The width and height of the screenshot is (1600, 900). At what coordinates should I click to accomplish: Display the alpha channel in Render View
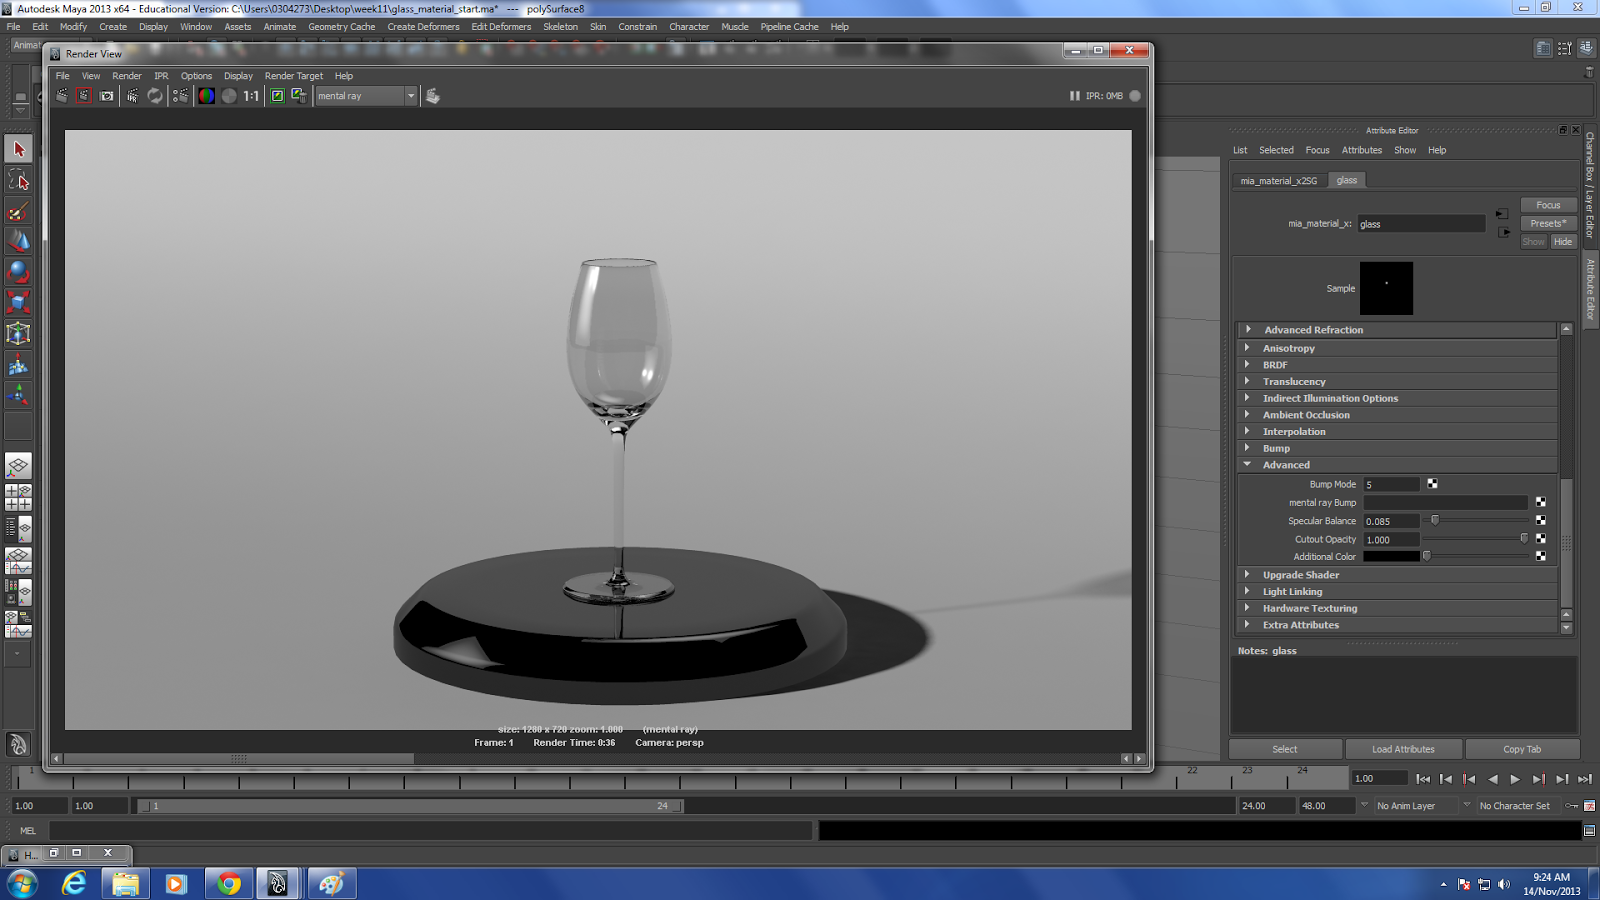[229, 96]
